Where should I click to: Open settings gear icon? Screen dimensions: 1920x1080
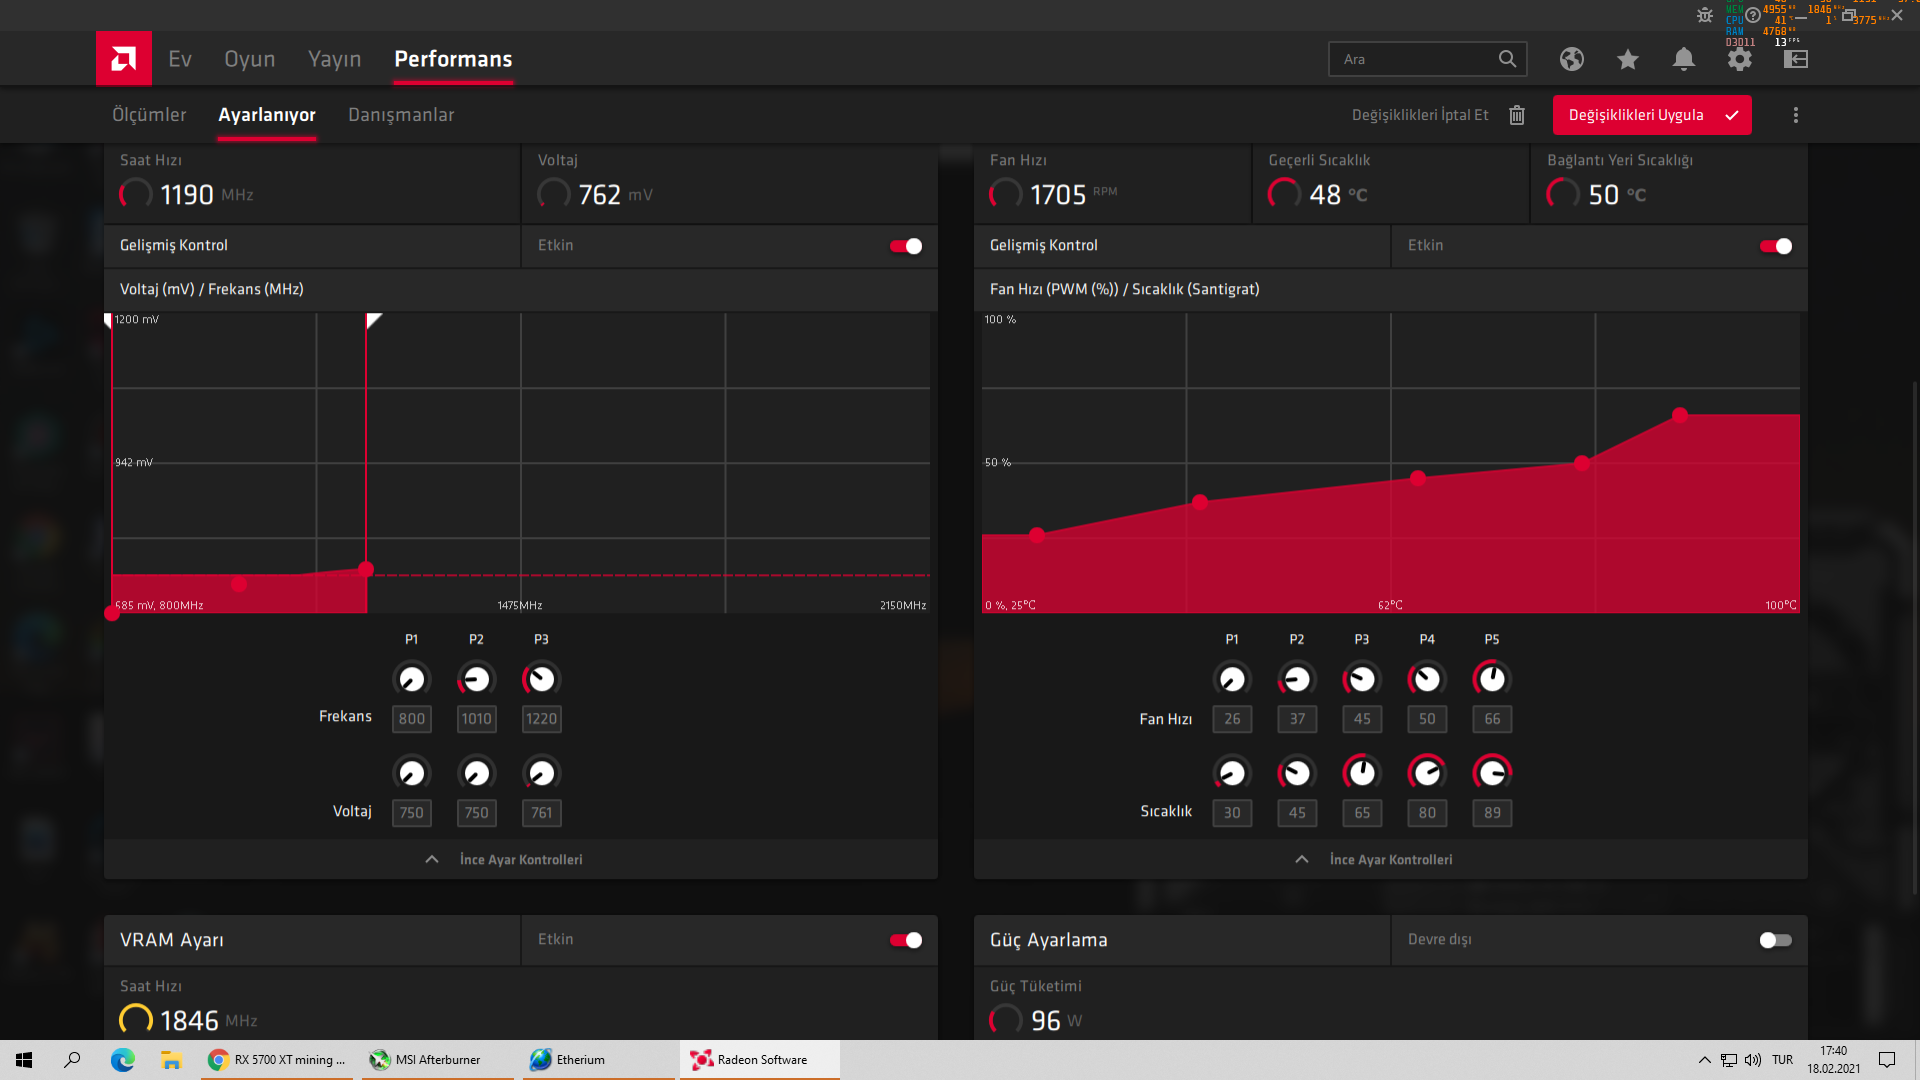coord(1739,59)
